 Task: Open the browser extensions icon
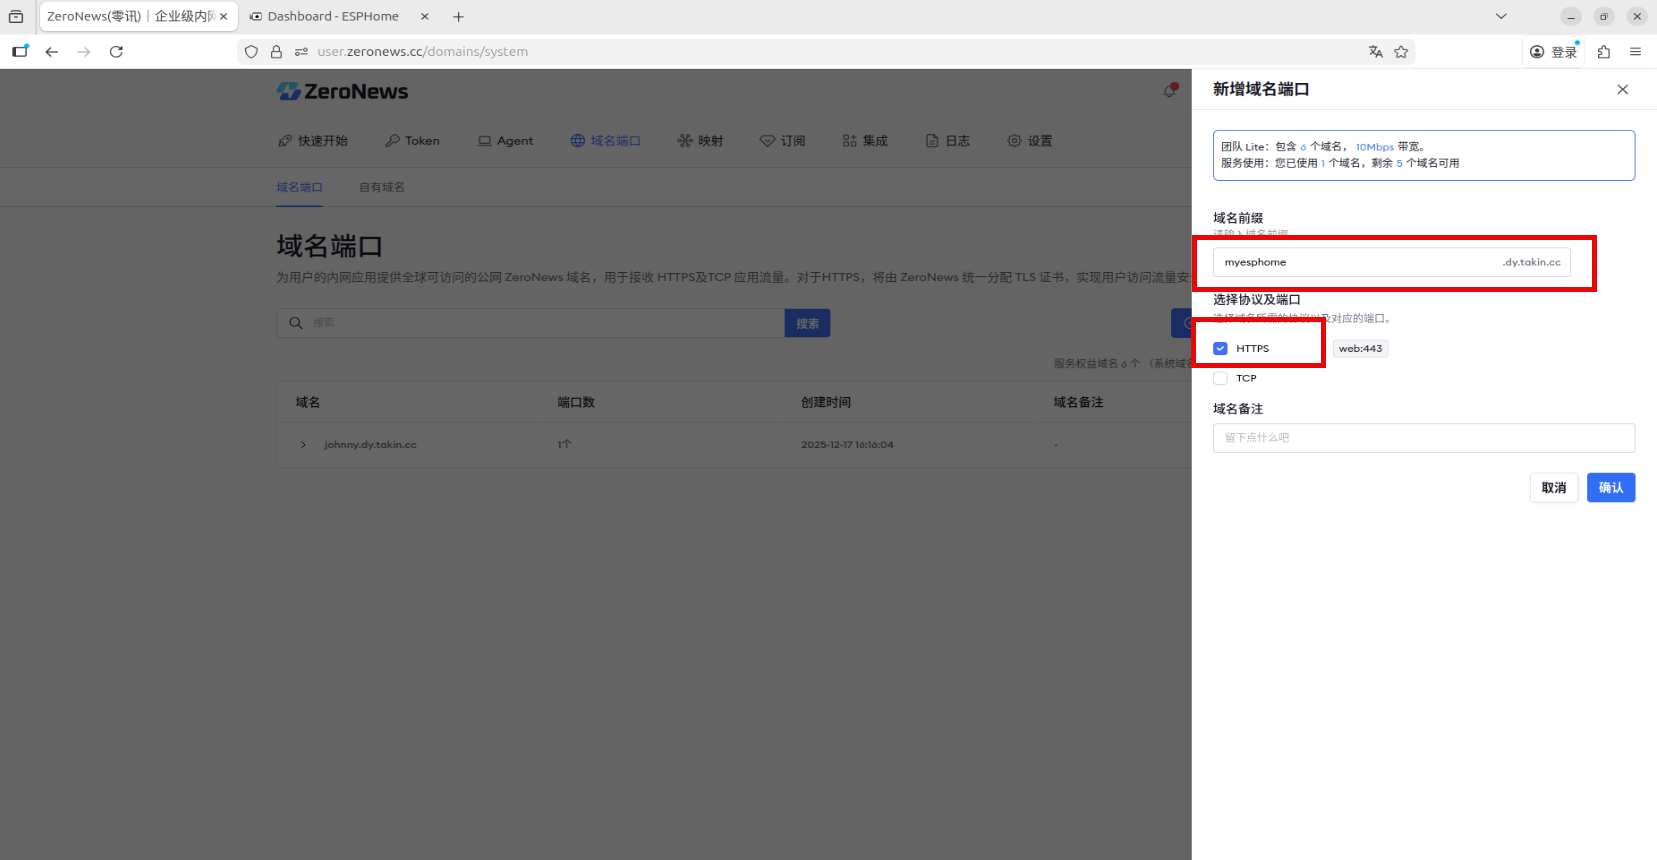click(x=1604, y=52)
